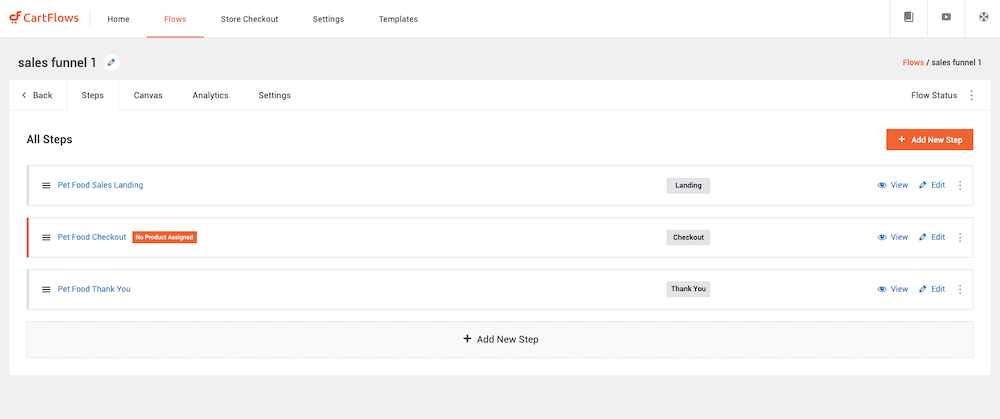Open more options for Landing step
The width and height of the screenshot is (1000, 419).
pos(960,186)
